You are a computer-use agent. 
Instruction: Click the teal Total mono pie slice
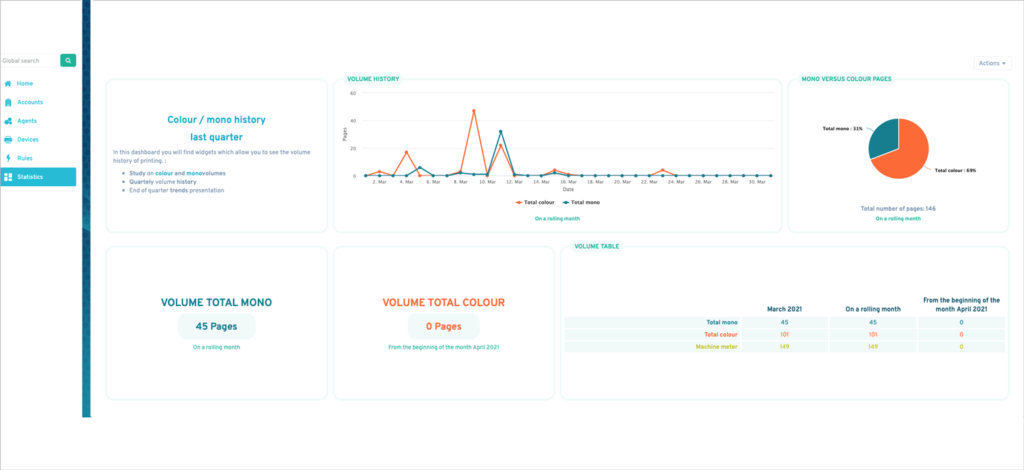883,137
